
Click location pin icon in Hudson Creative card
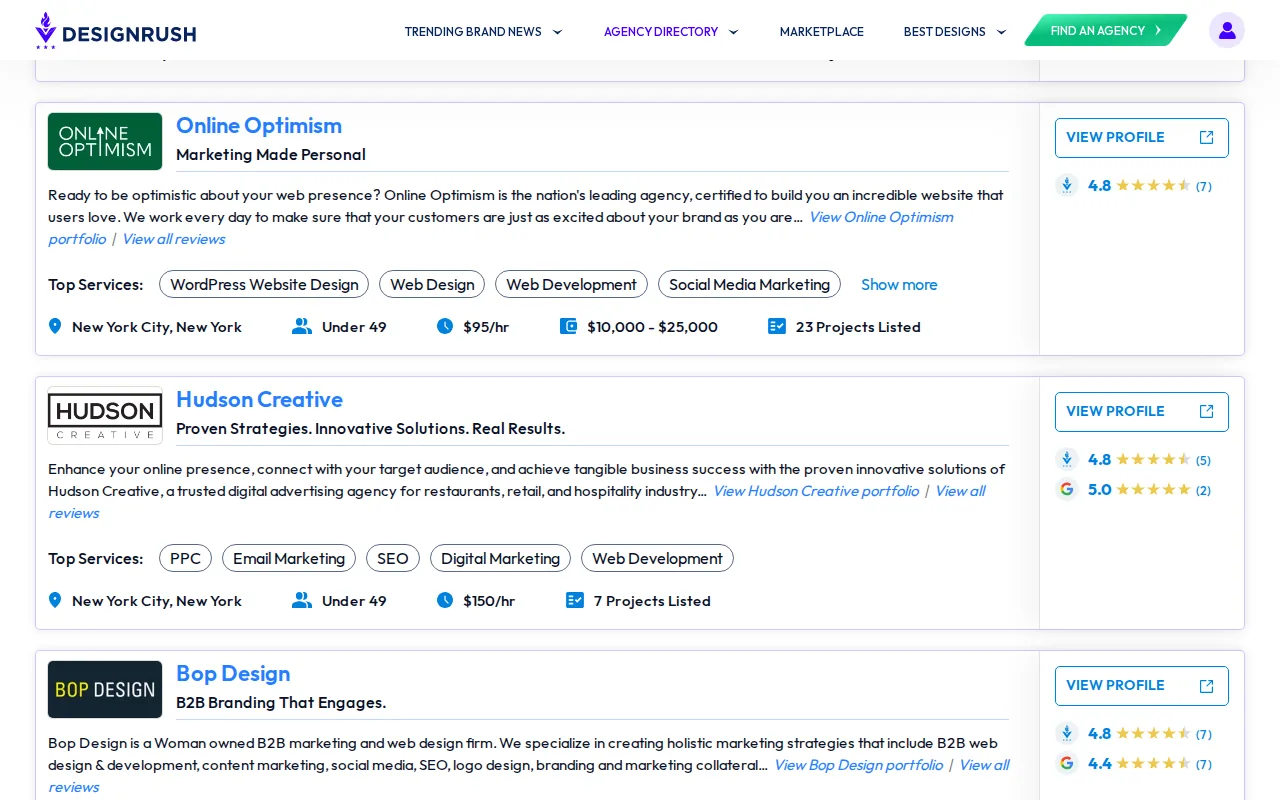[55, 600]
